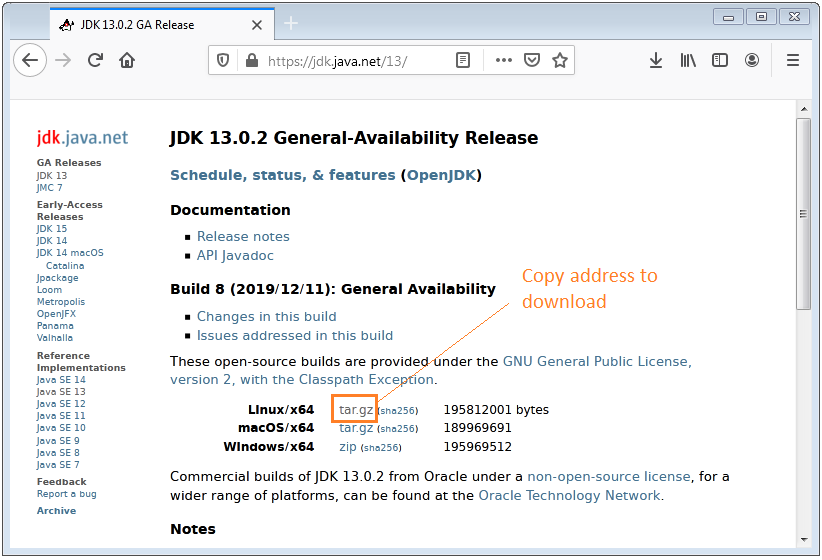Open tracking protection shield icon
The height and width of the screenshot is (560, 822).
click(223, 61)
